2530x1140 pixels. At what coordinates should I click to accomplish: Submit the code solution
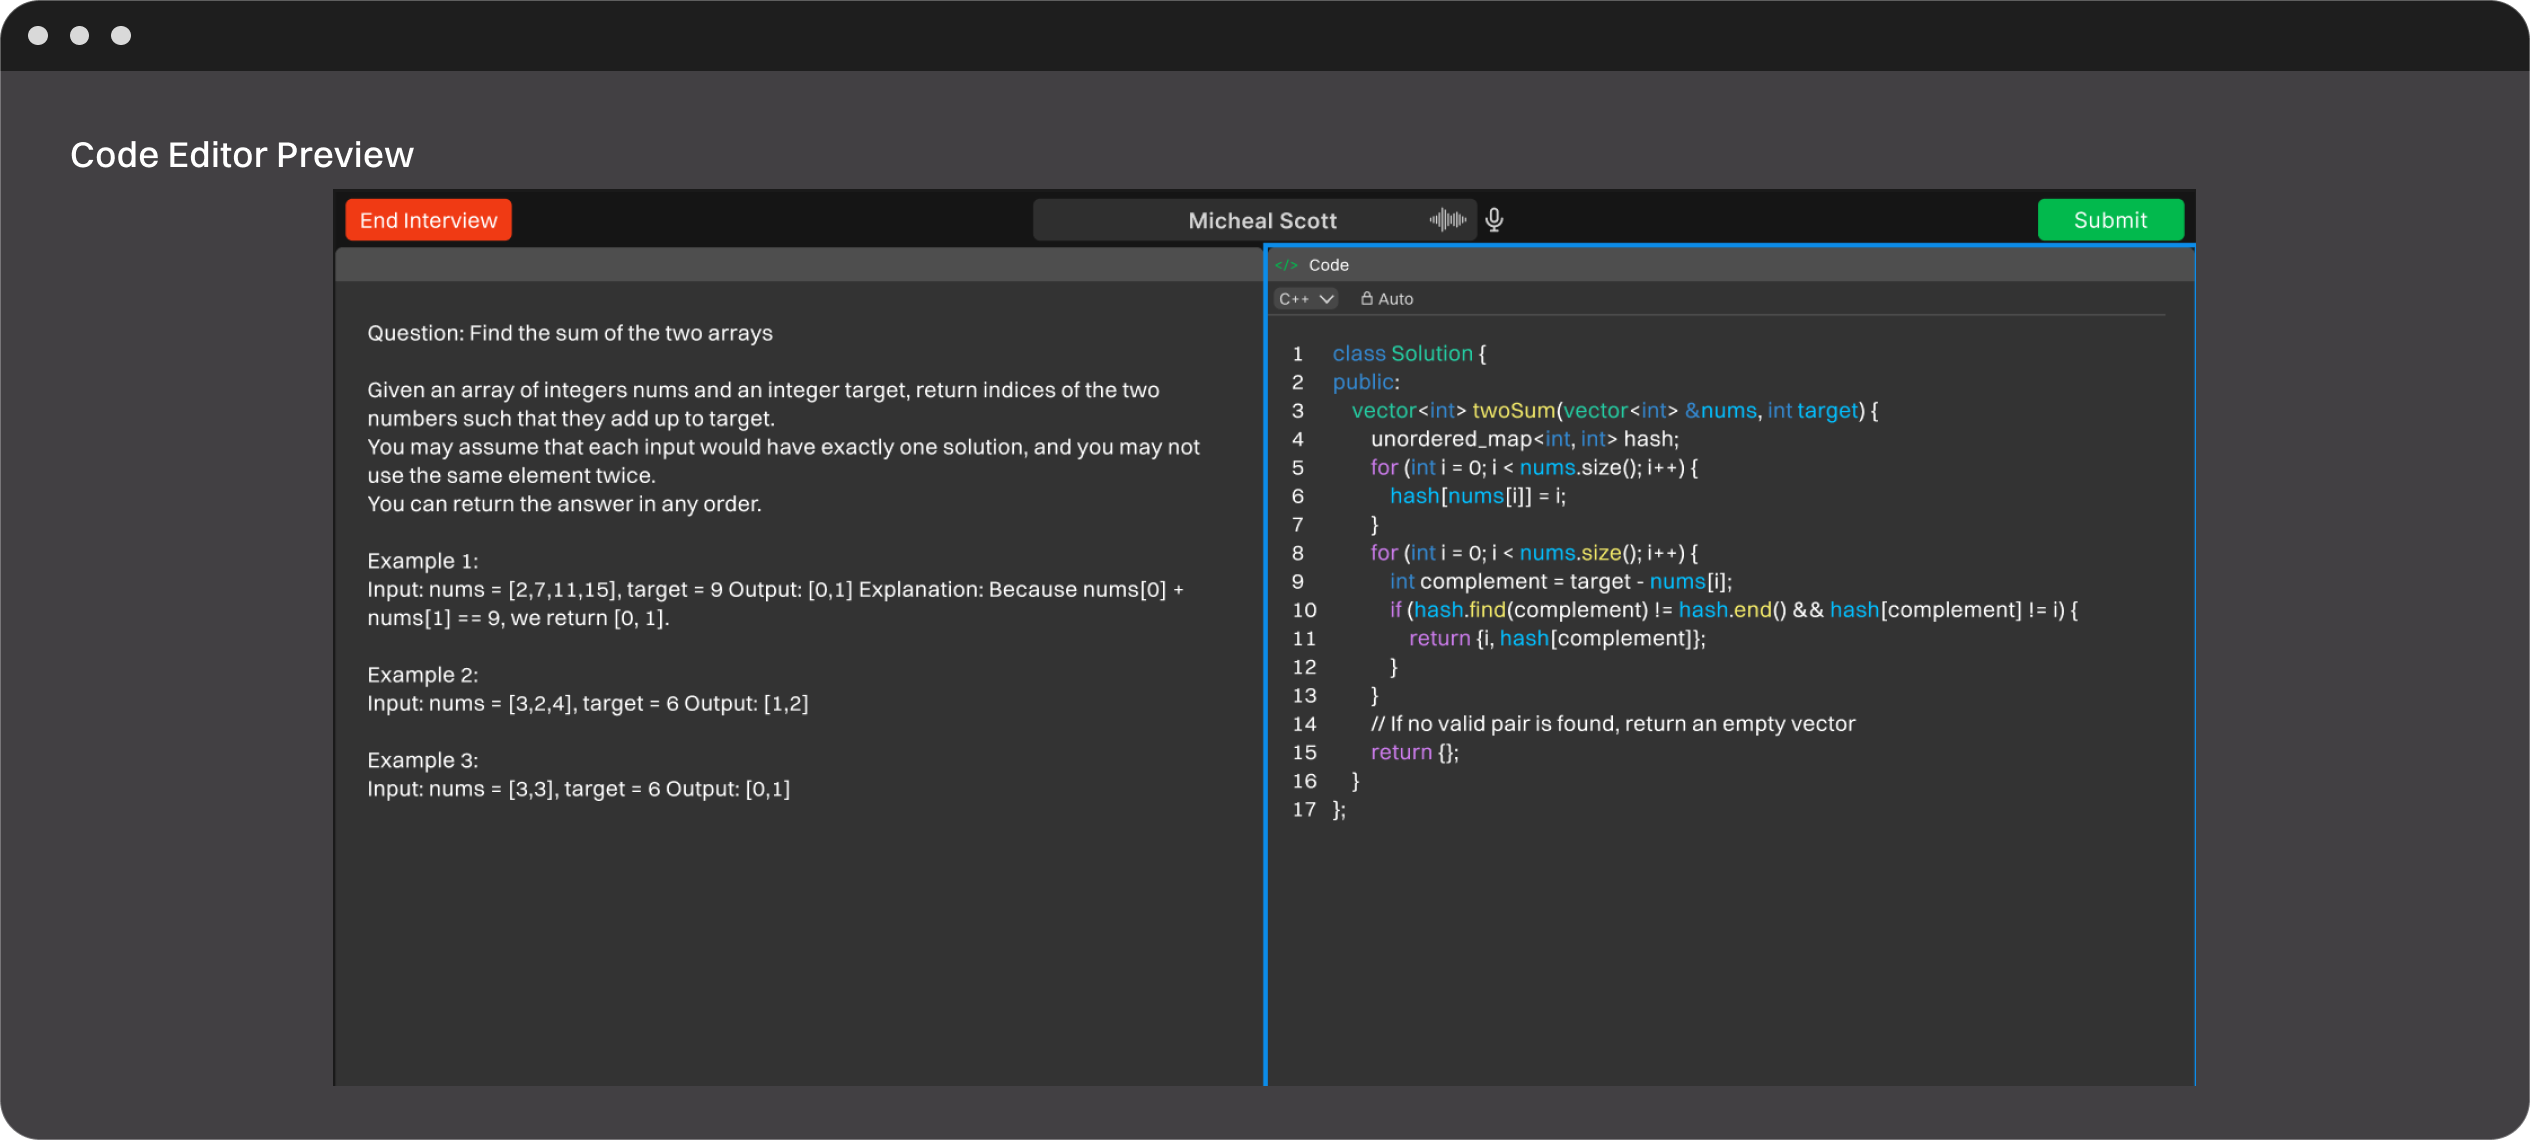click(x=2110, y=220)
